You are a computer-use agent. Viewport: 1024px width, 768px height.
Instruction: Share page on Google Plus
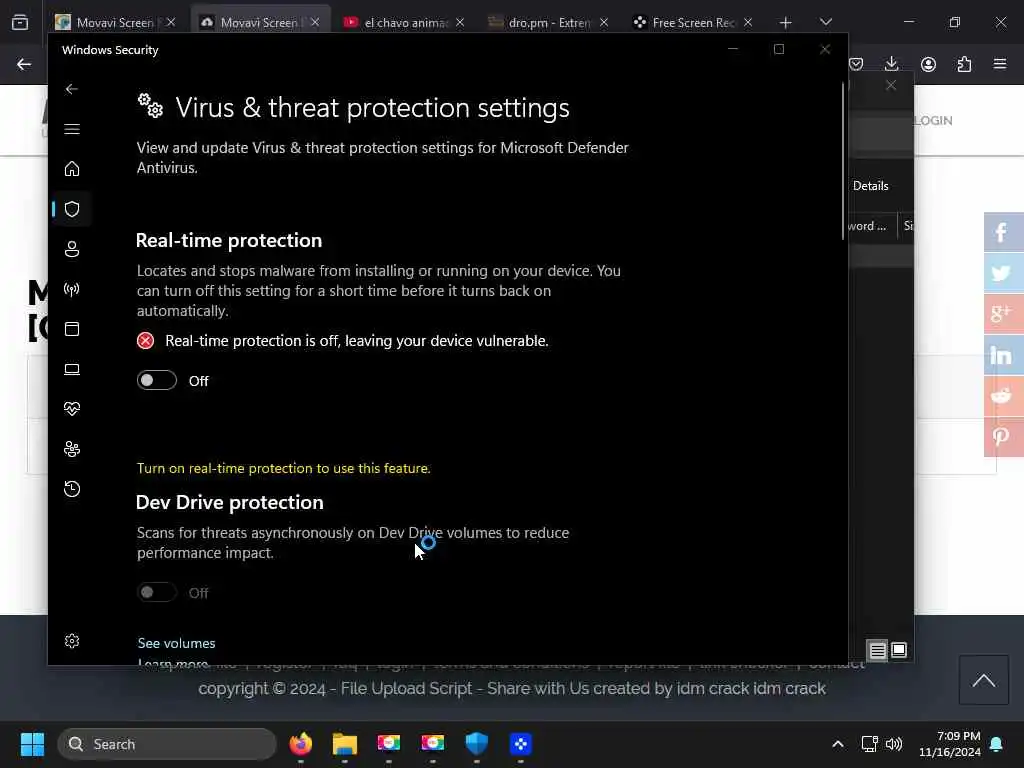(1004, 314)
